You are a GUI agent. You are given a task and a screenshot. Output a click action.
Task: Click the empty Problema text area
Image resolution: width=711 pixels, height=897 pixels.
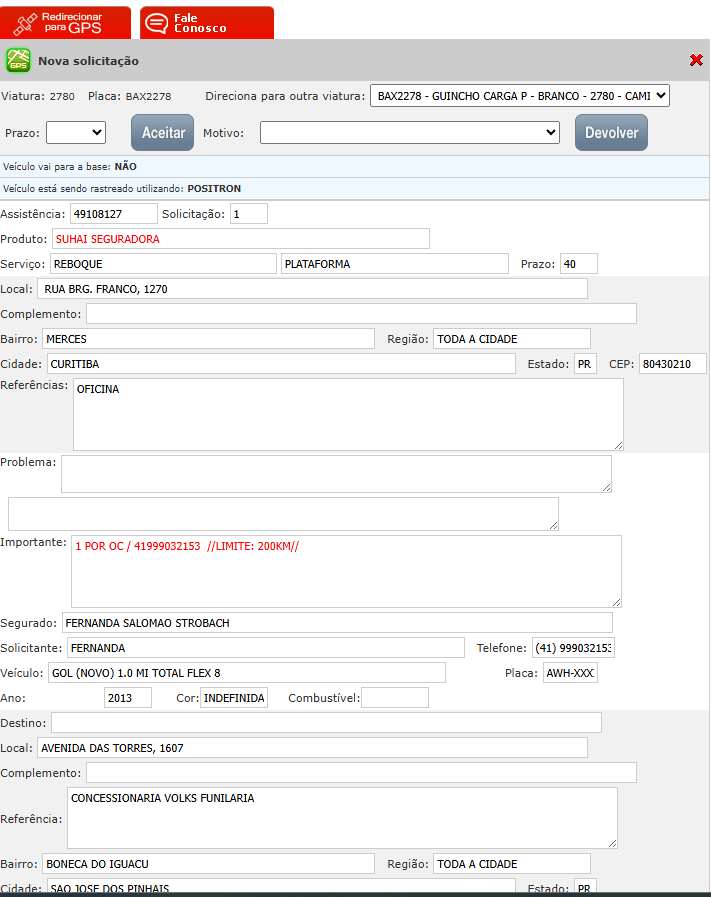point(336,474)
